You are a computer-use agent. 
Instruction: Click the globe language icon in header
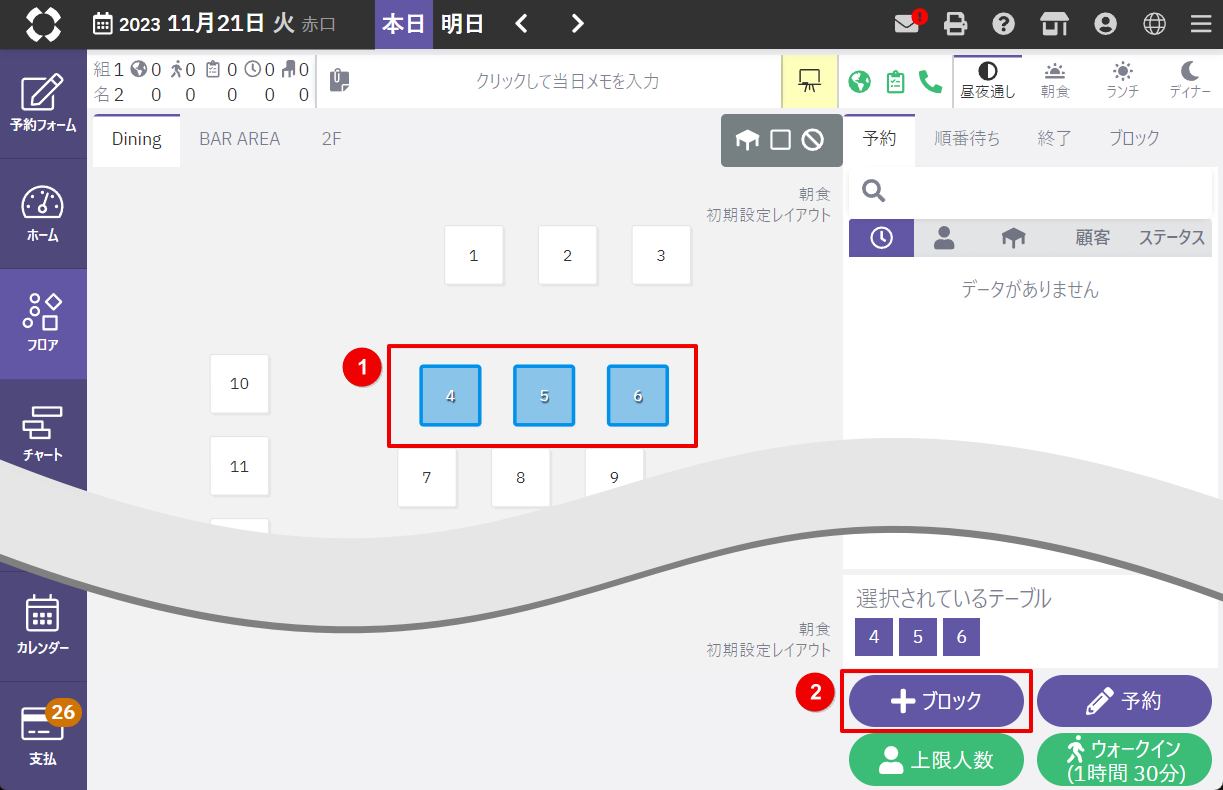tap(1155, 24)
